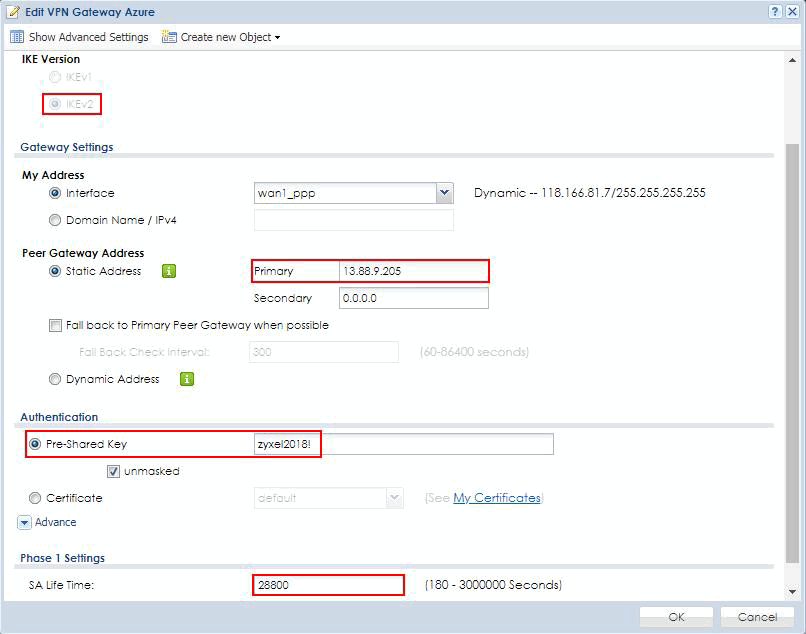
Task: Click the help question mark icon
Action: click(x=775, y=11)
